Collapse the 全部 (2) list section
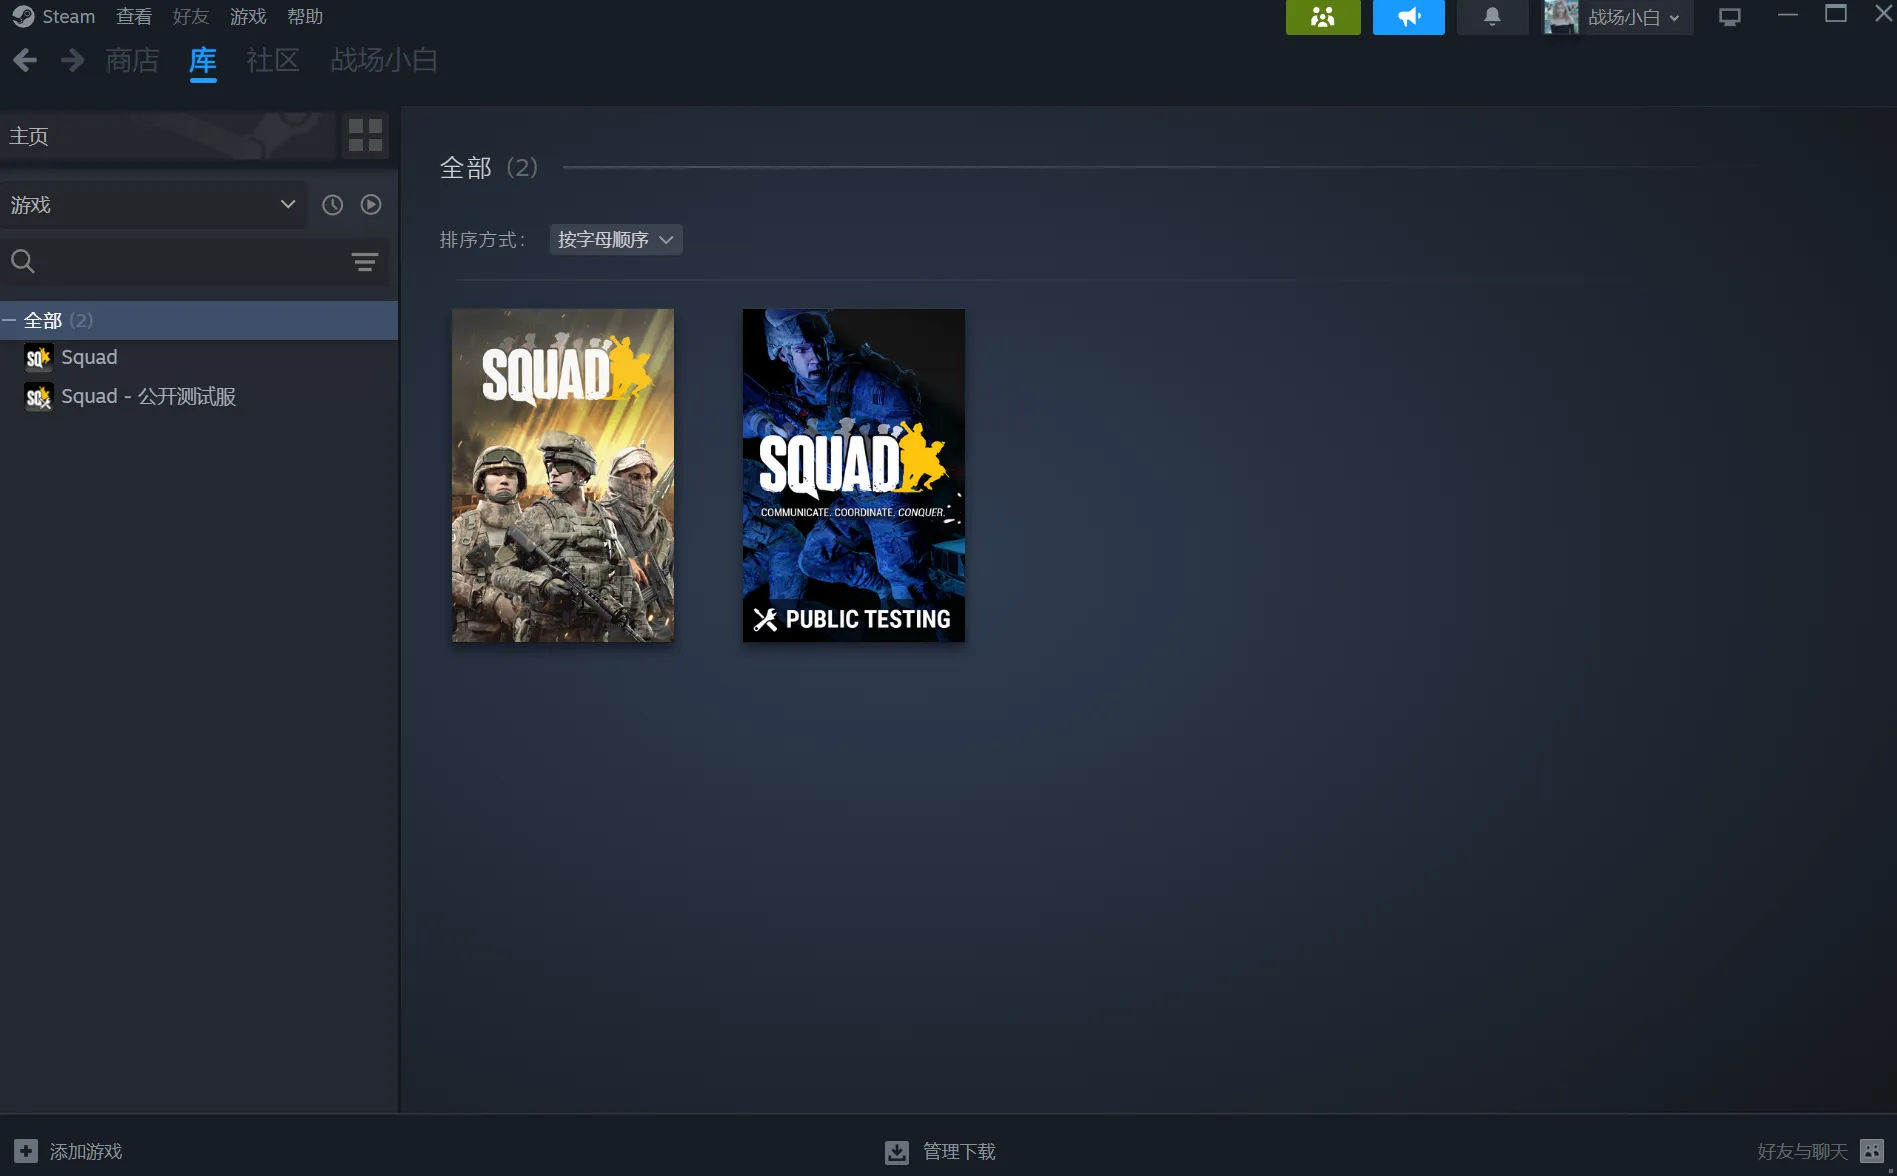Viewport: 1897px width, 1176px height. 9,321
